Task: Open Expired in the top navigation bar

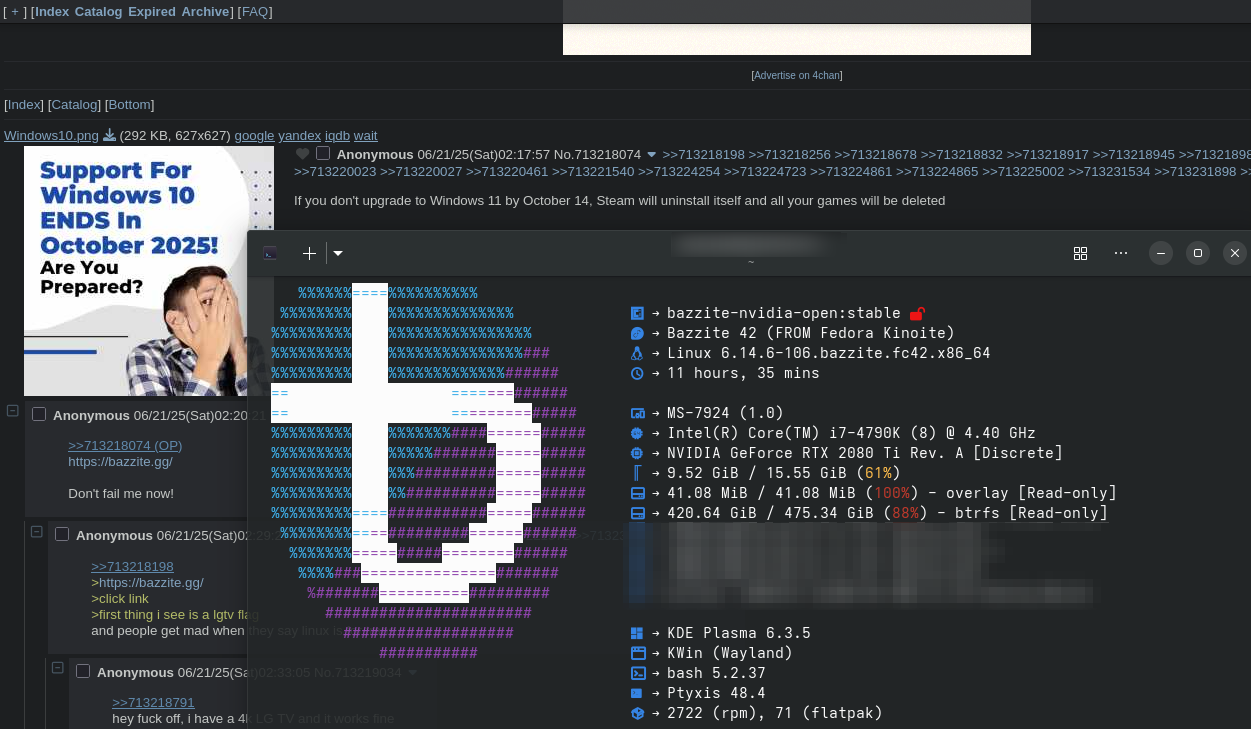Action: click(152, 12)
